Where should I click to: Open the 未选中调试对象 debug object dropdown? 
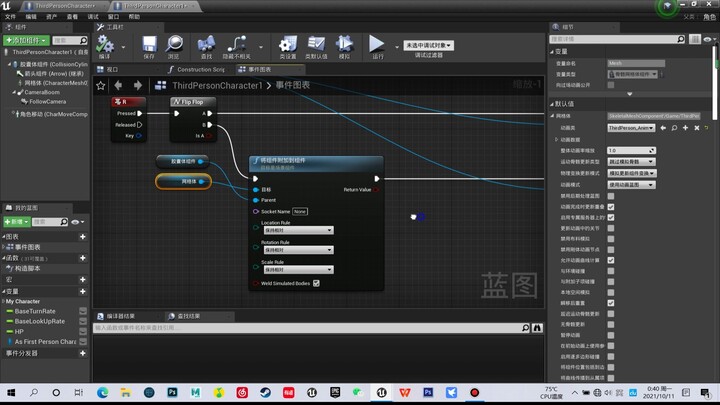coord(428,45)
